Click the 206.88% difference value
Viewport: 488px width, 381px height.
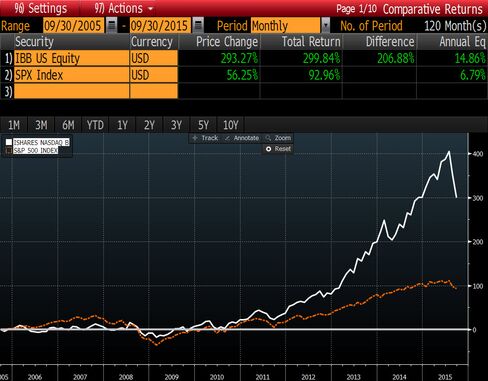396,58
